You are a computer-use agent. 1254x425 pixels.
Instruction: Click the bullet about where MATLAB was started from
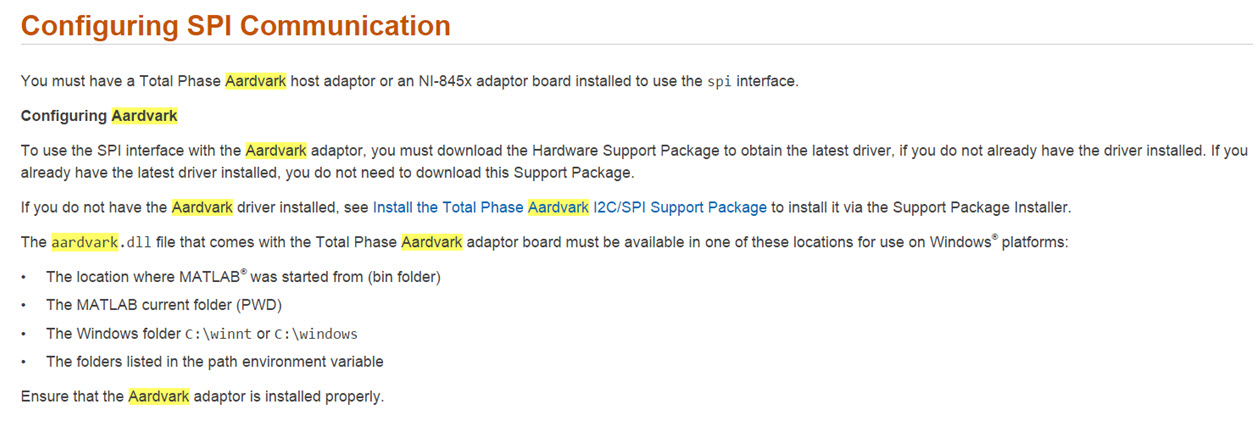tap(244, 276)
